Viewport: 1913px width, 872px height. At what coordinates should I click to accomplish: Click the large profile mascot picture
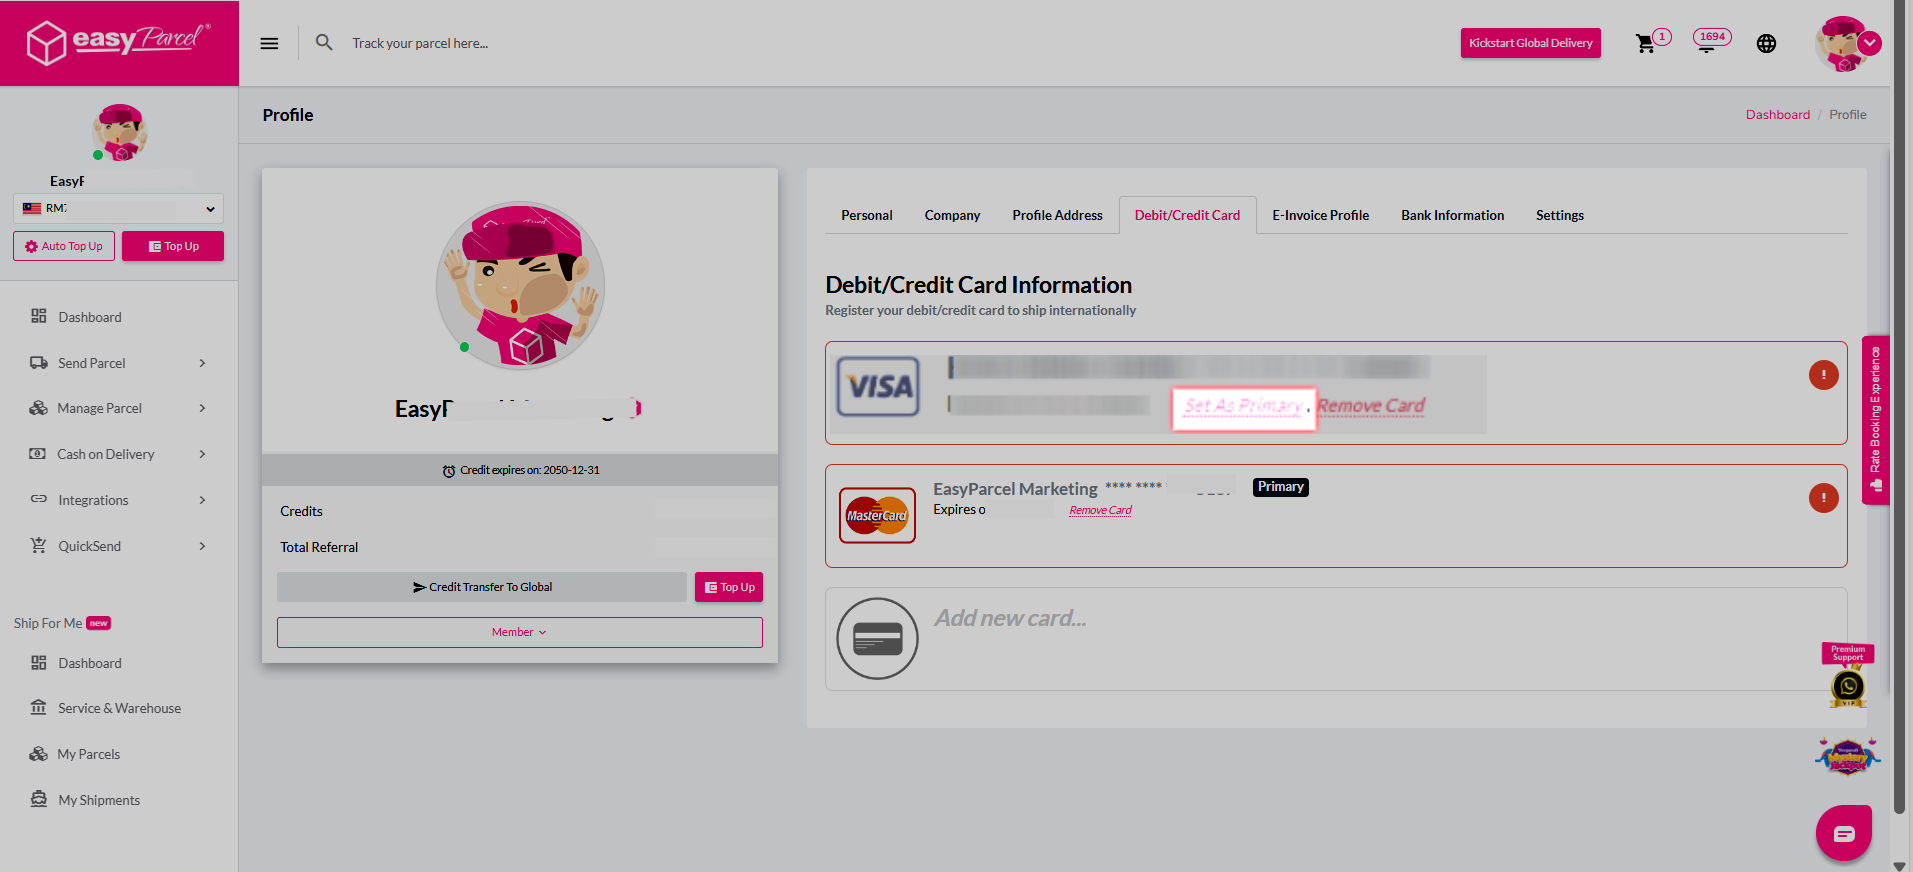tap(520, 286)
